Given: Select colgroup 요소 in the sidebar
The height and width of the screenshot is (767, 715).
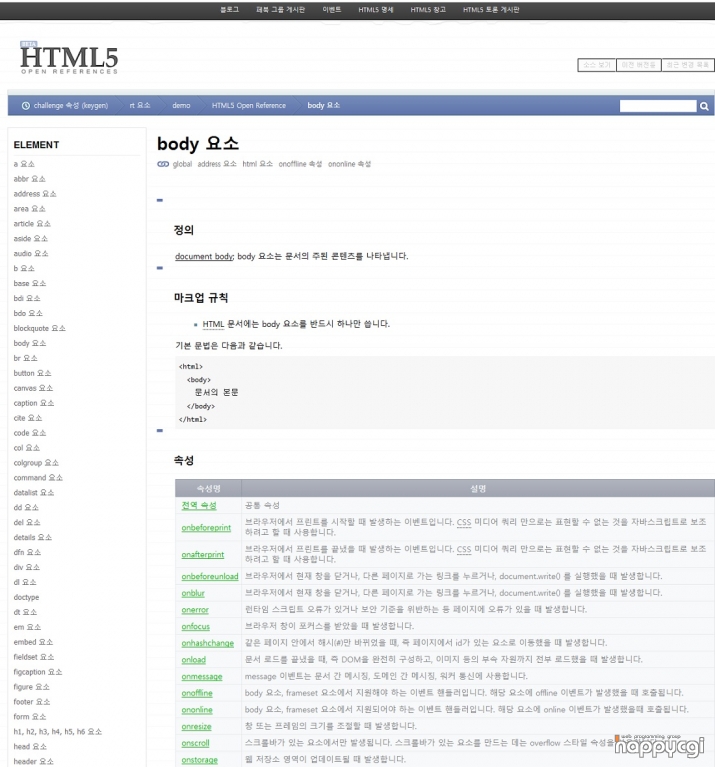Looking at the screenshot, I should 36,463.
